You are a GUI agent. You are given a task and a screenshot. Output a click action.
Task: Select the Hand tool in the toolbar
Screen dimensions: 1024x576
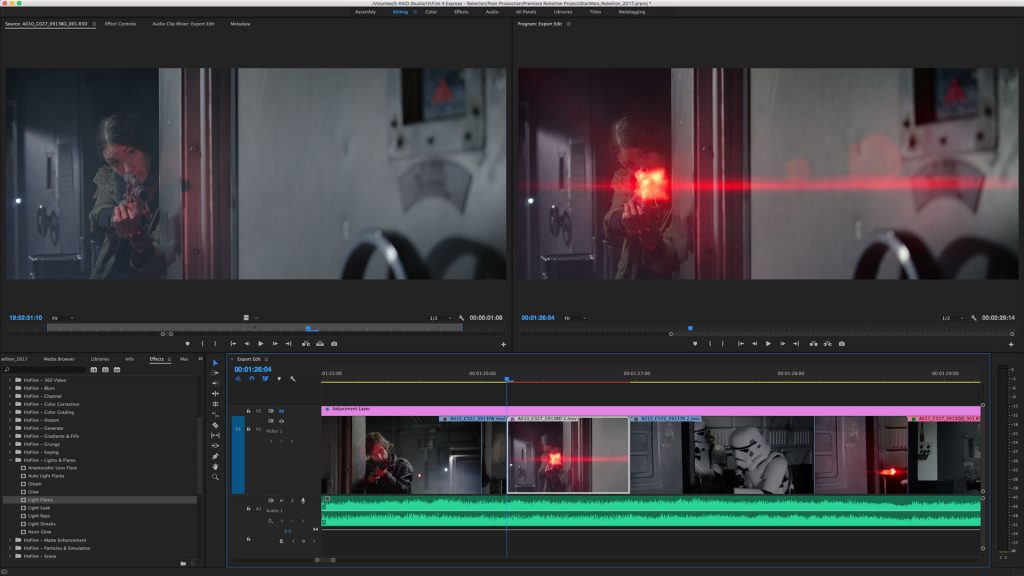point(215,466)
